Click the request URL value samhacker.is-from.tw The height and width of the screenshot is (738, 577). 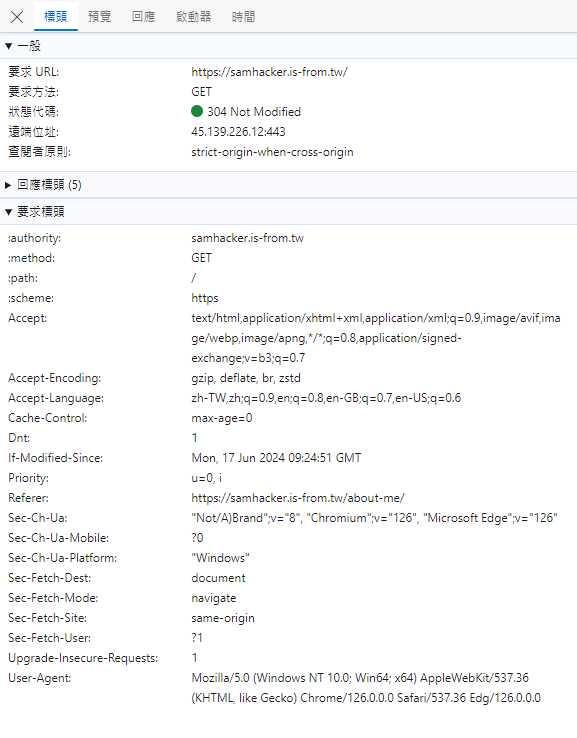tap(269, 72)
